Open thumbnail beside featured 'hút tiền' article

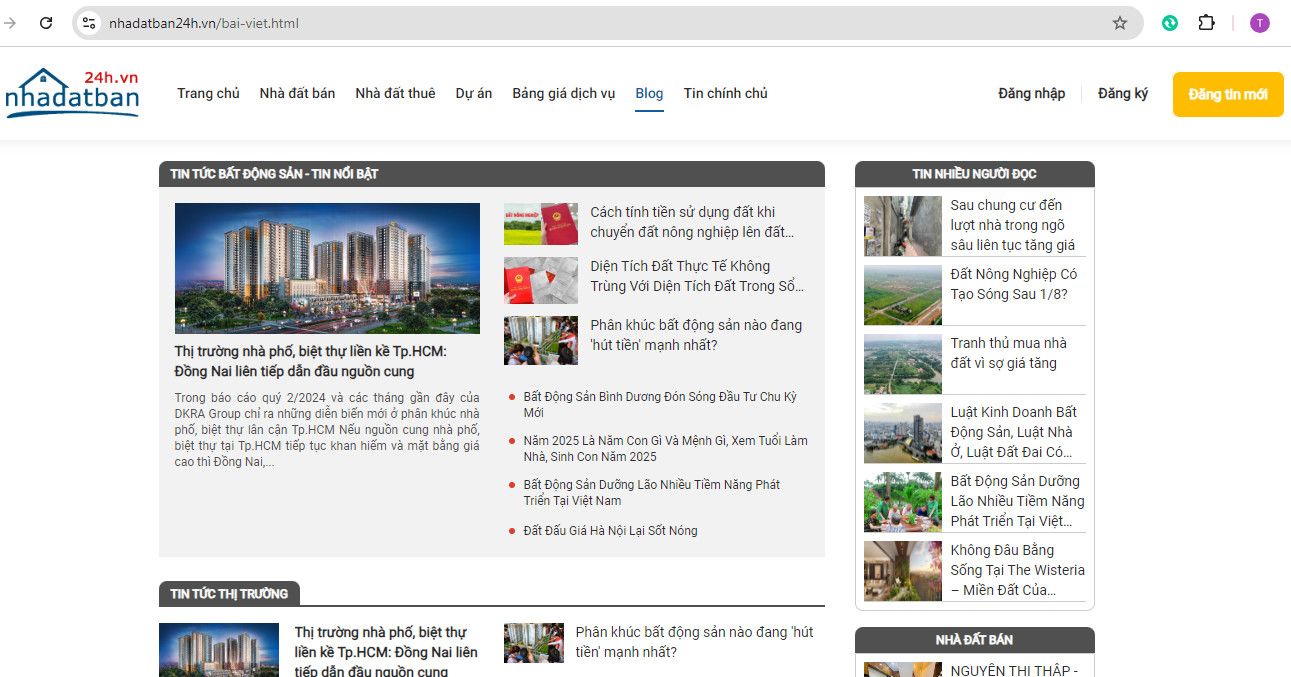pos(541,341)
